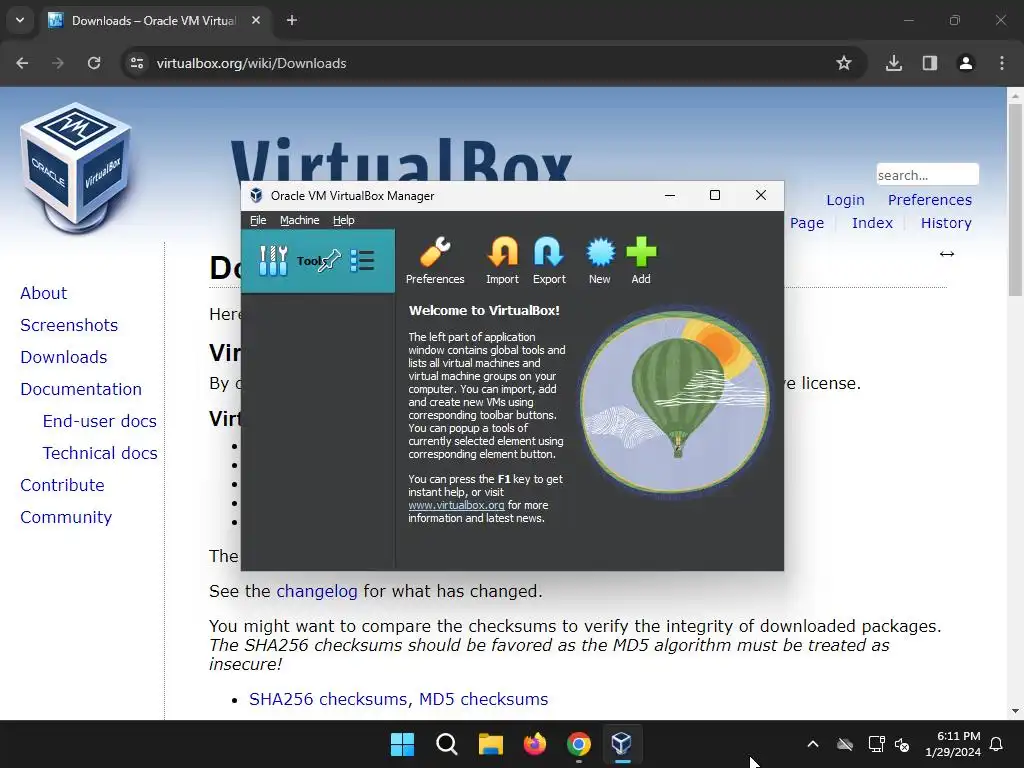
Task: Bookmark this page with the star
Action: point(844,63)
